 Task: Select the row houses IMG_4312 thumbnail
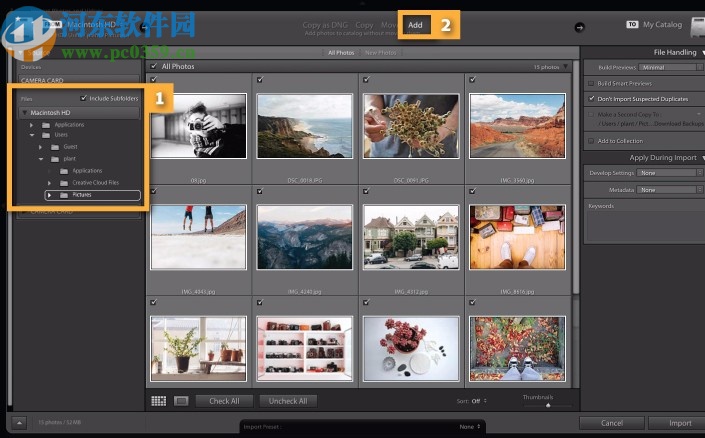[411, 237]
